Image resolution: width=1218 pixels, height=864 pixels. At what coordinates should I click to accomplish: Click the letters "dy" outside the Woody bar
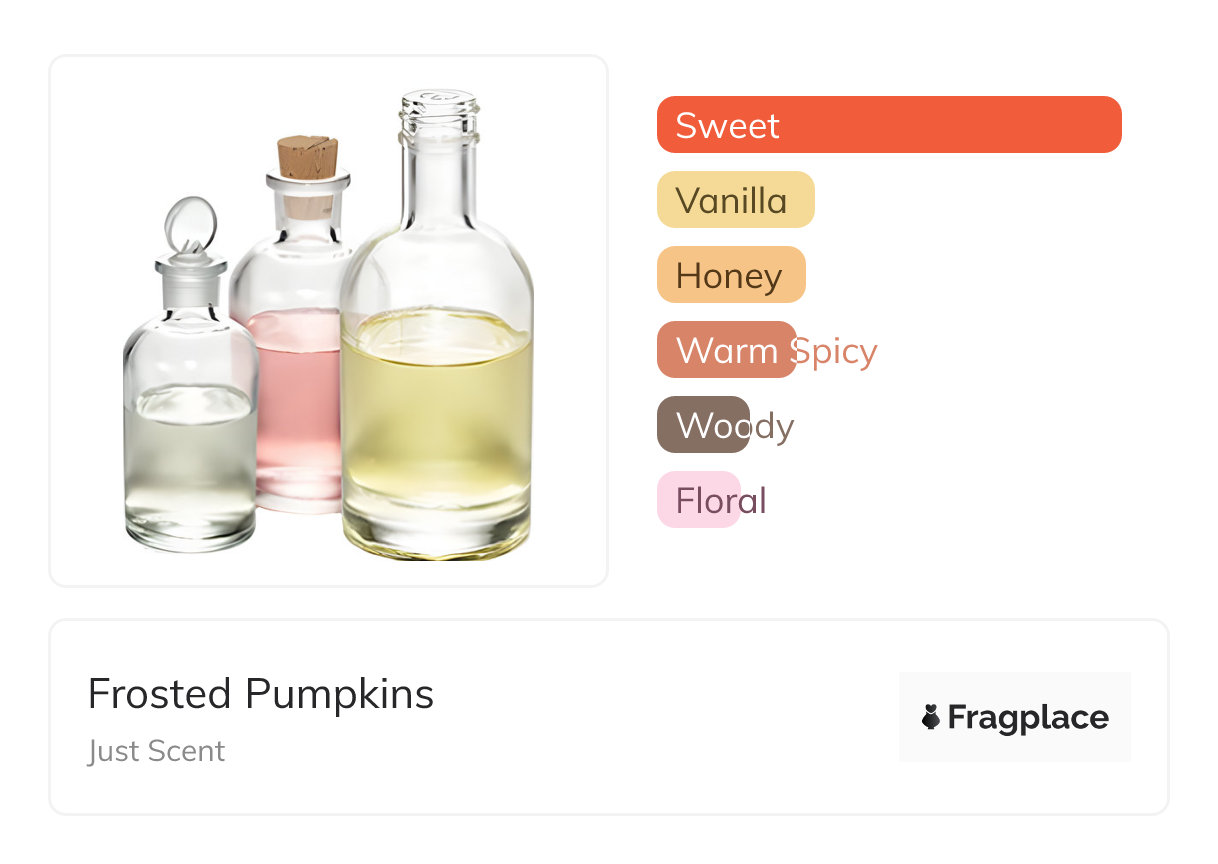773,427
